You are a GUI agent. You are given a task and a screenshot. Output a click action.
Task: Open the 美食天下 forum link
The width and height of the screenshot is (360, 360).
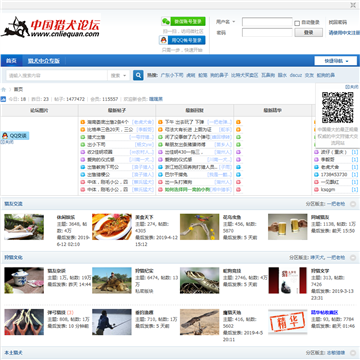click(144, 217)
